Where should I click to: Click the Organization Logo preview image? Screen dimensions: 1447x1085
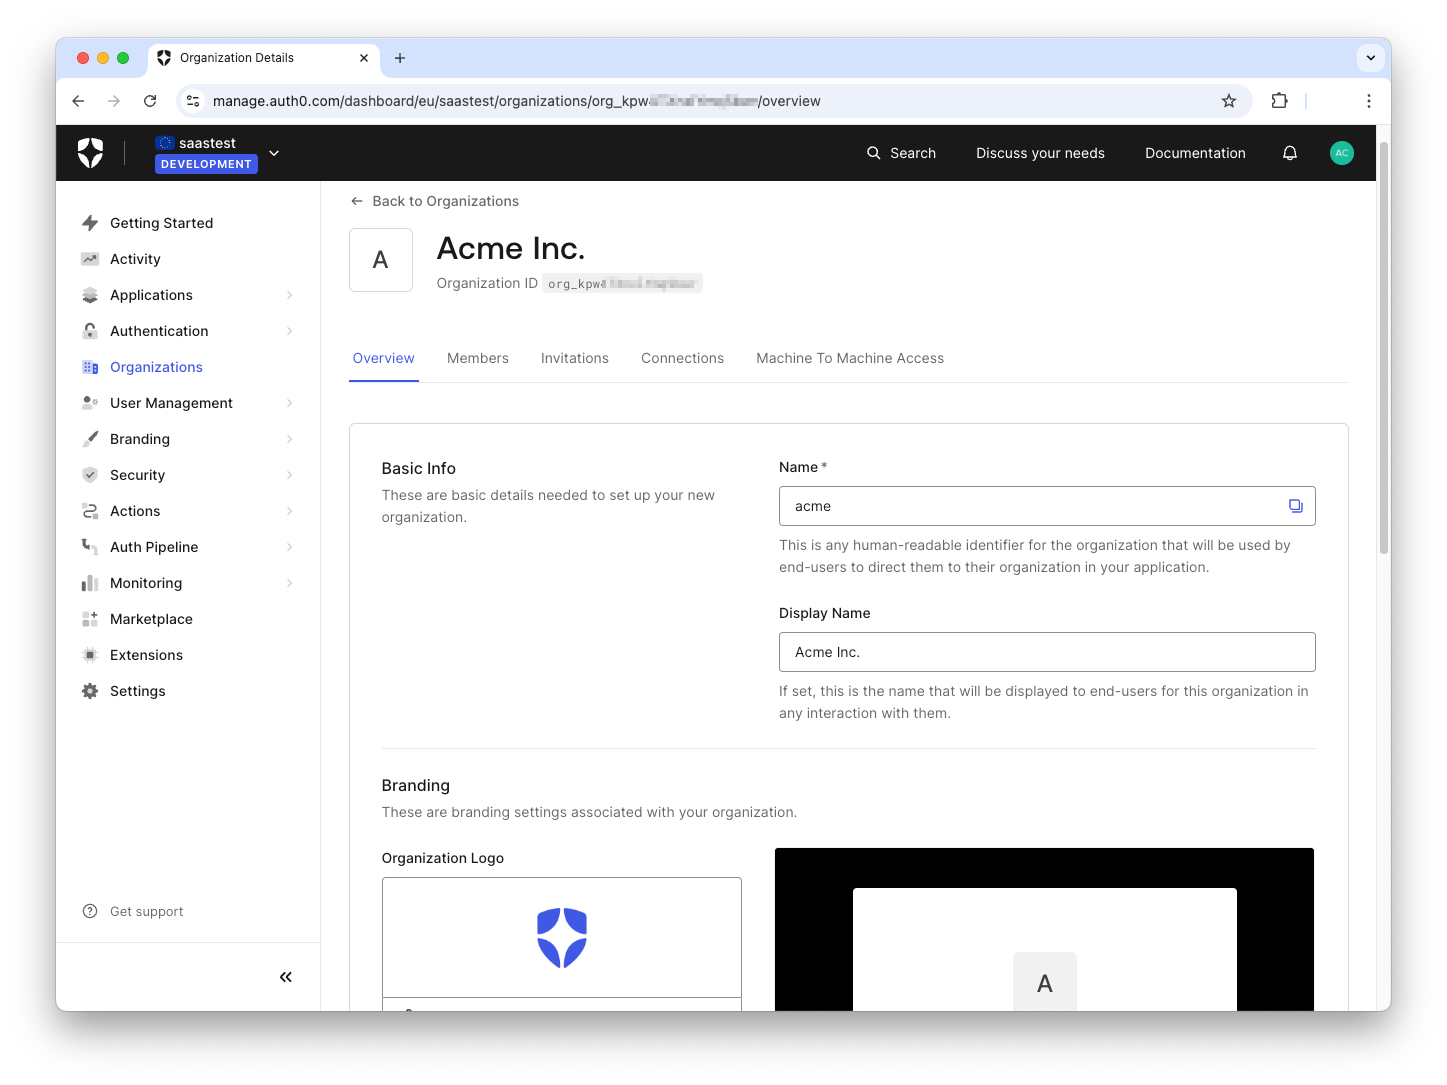click(562, 937)
